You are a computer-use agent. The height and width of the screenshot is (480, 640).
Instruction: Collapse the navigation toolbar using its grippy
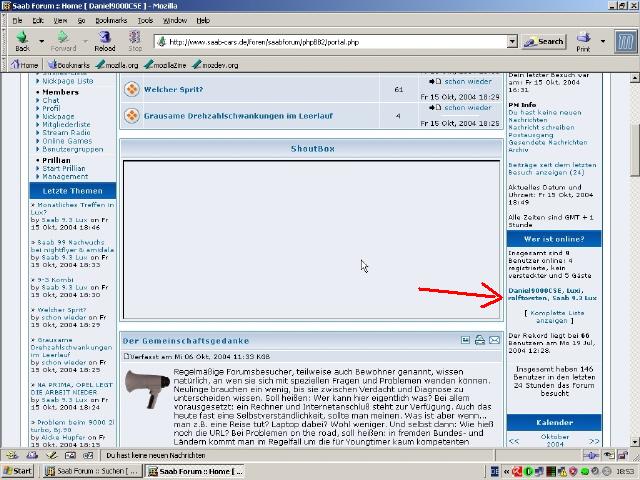(4, 42)
